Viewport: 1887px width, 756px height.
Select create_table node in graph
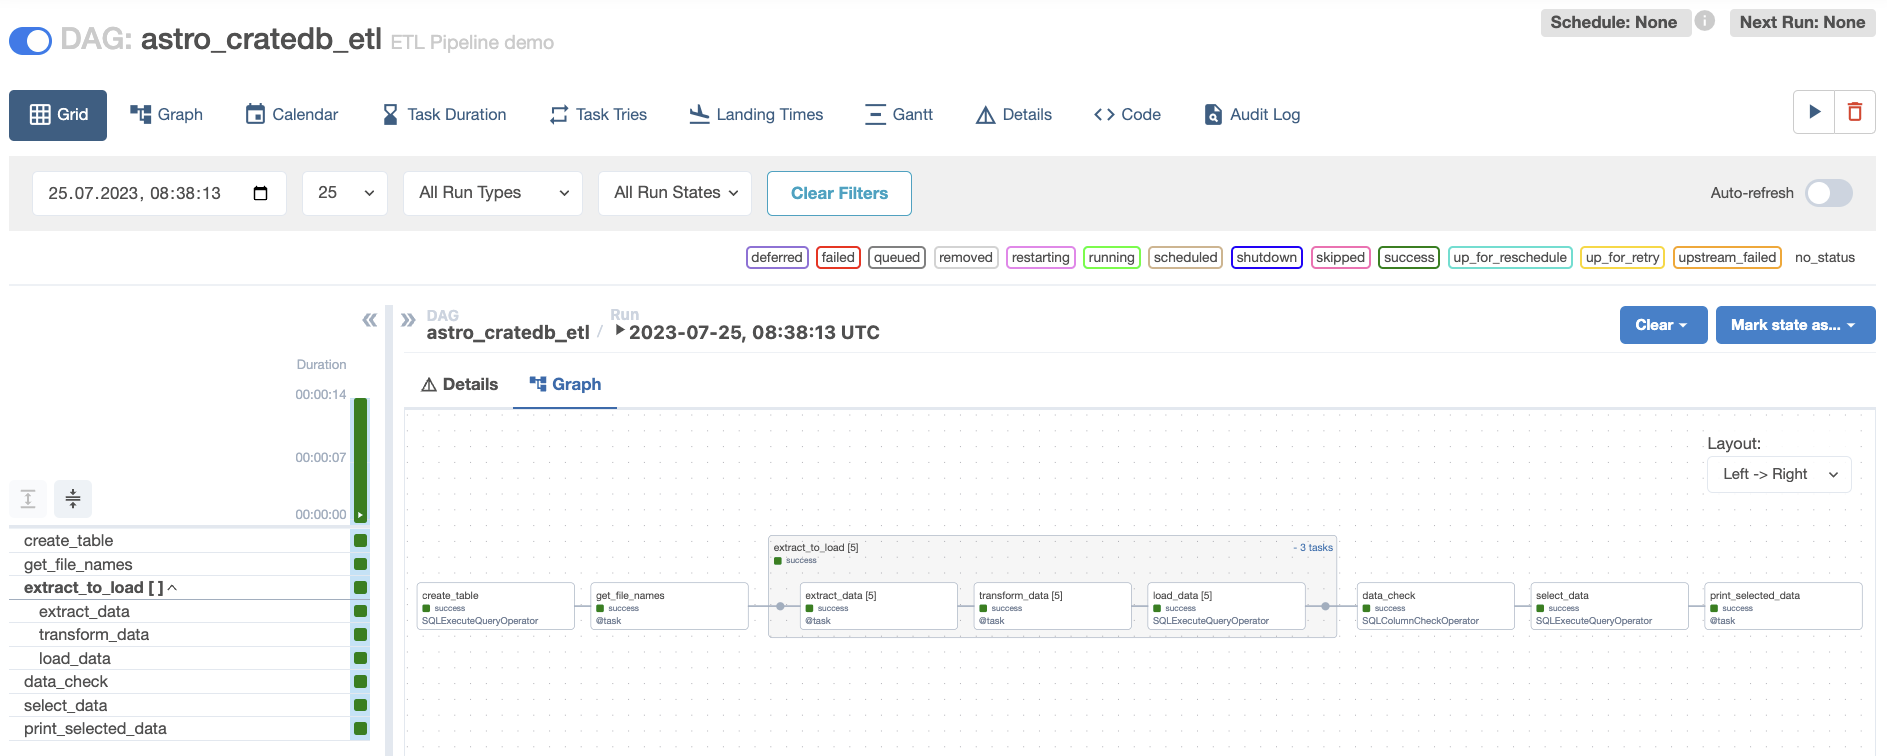(496, 607)
